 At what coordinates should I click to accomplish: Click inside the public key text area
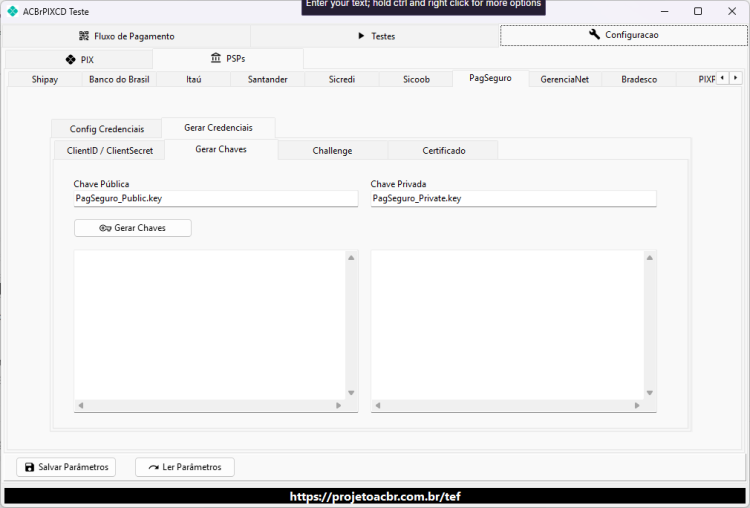tap(210, 325)
